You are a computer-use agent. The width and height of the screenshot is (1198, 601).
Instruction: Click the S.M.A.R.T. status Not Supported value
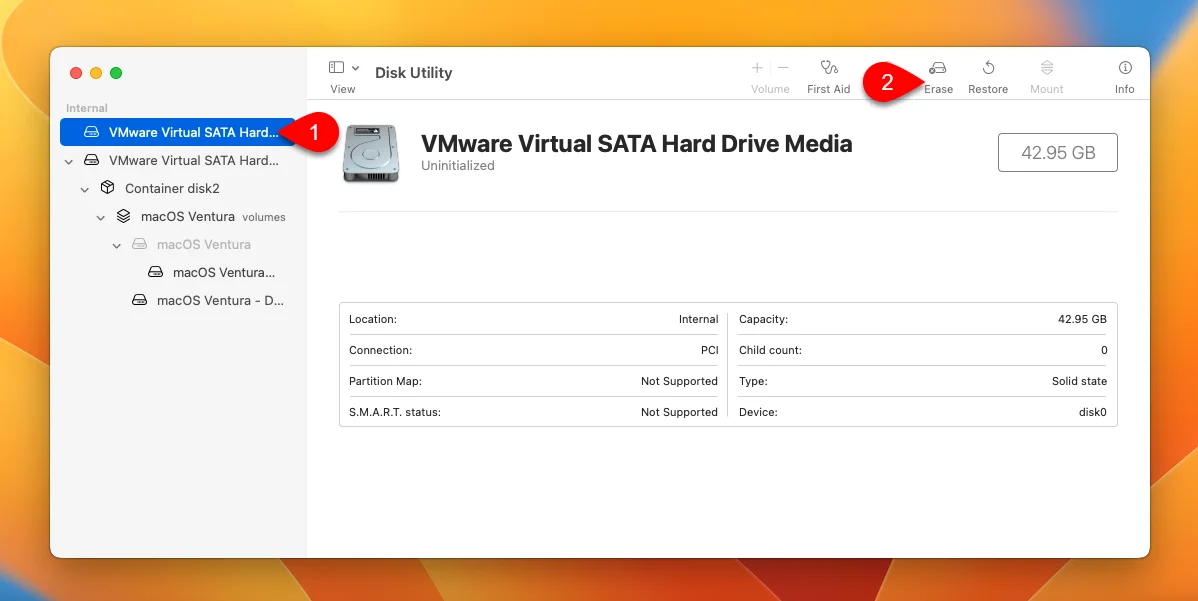coord(679,412)
